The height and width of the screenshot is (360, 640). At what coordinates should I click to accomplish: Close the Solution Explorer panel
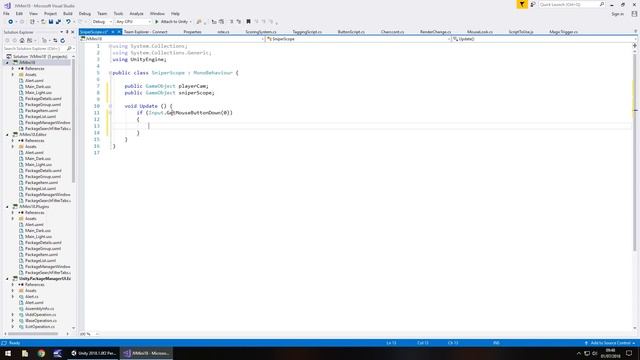coord(73,32)
